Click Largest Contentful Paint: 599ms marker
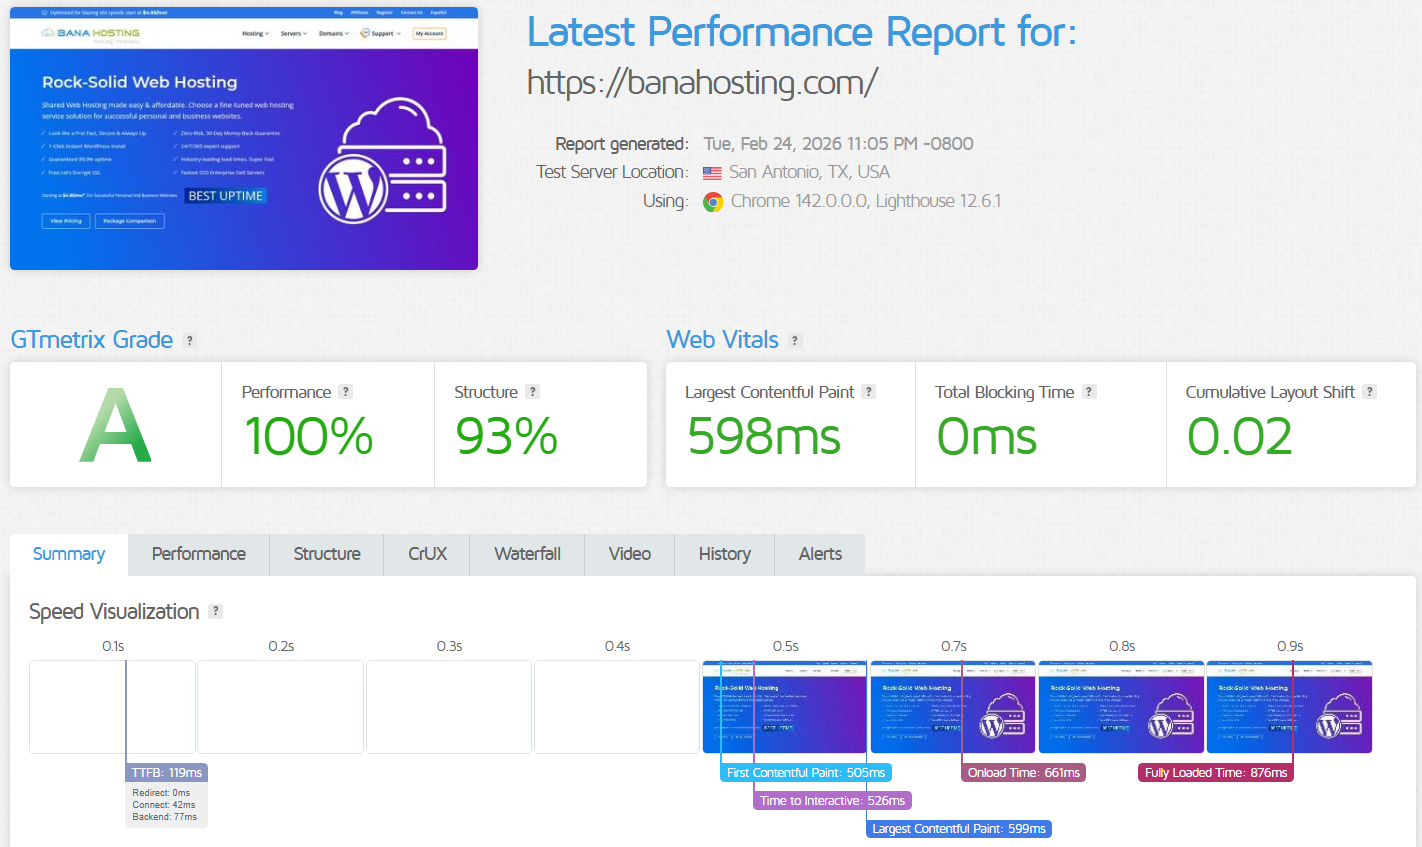Screen dimensions: 1422x847 tap(959, 829)
